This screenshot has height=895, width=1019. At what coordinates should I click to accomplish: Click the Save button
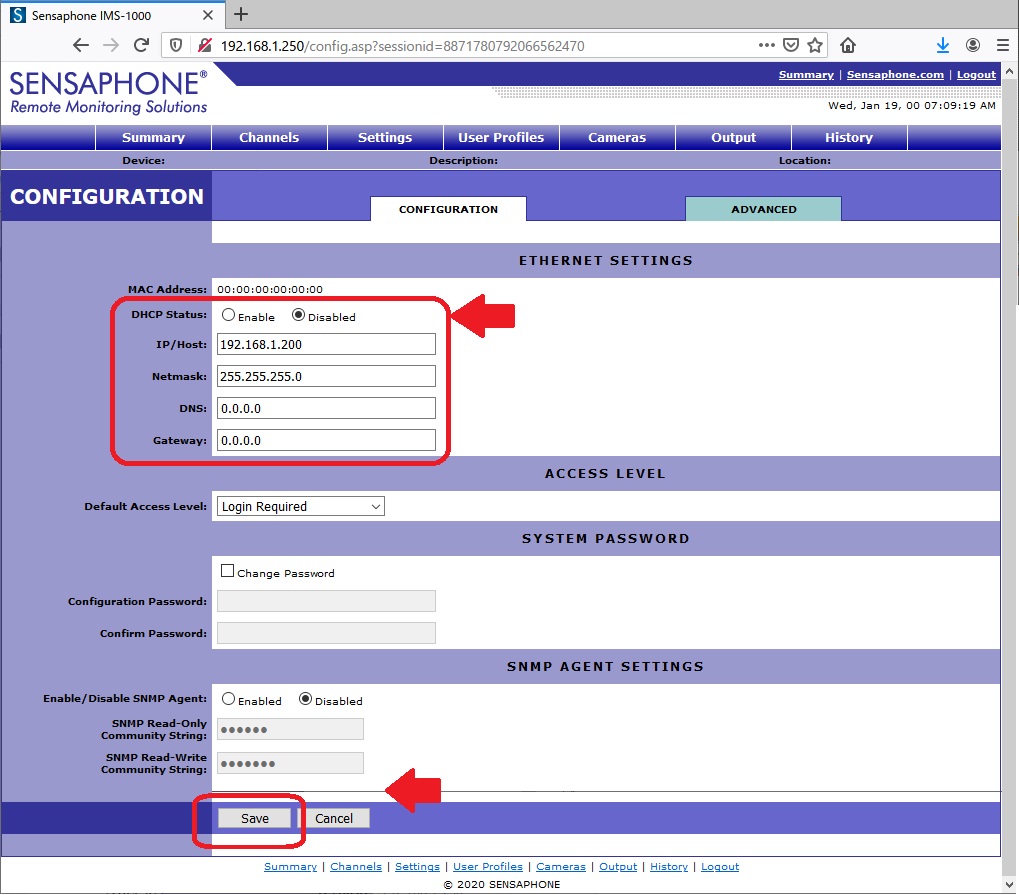(255, 818)
